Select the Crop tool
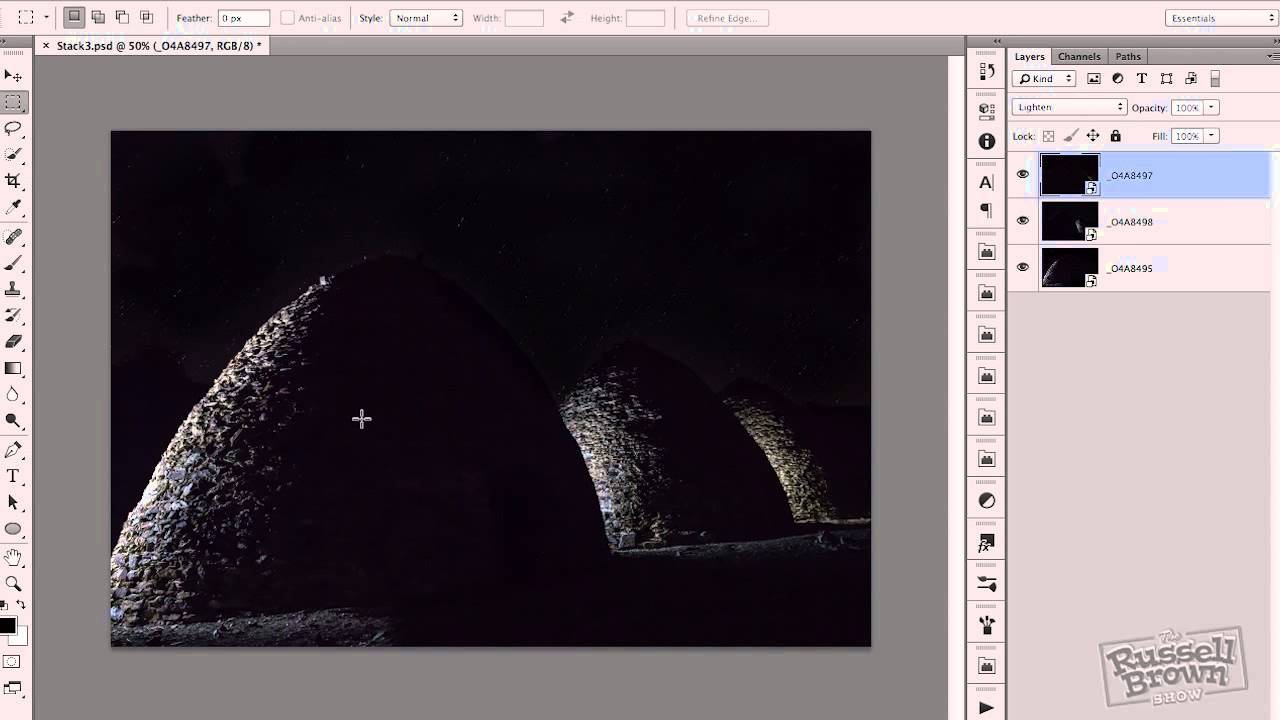 [x=13, y=181]
